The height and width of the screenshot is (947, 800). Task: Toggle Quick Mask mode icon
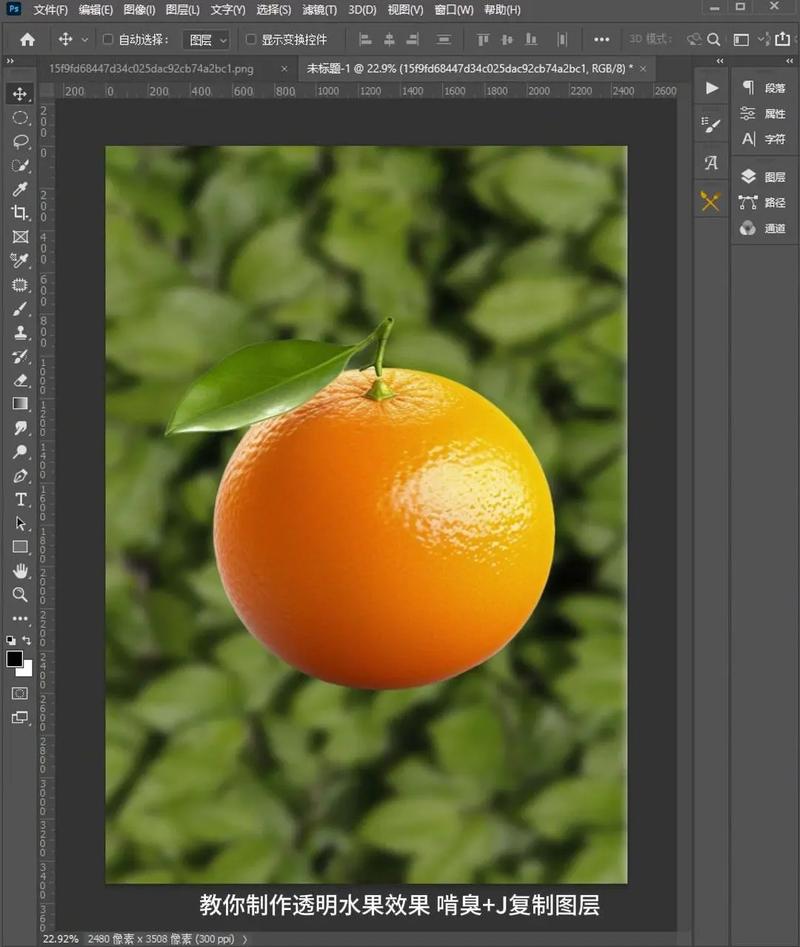coord(19,693)
